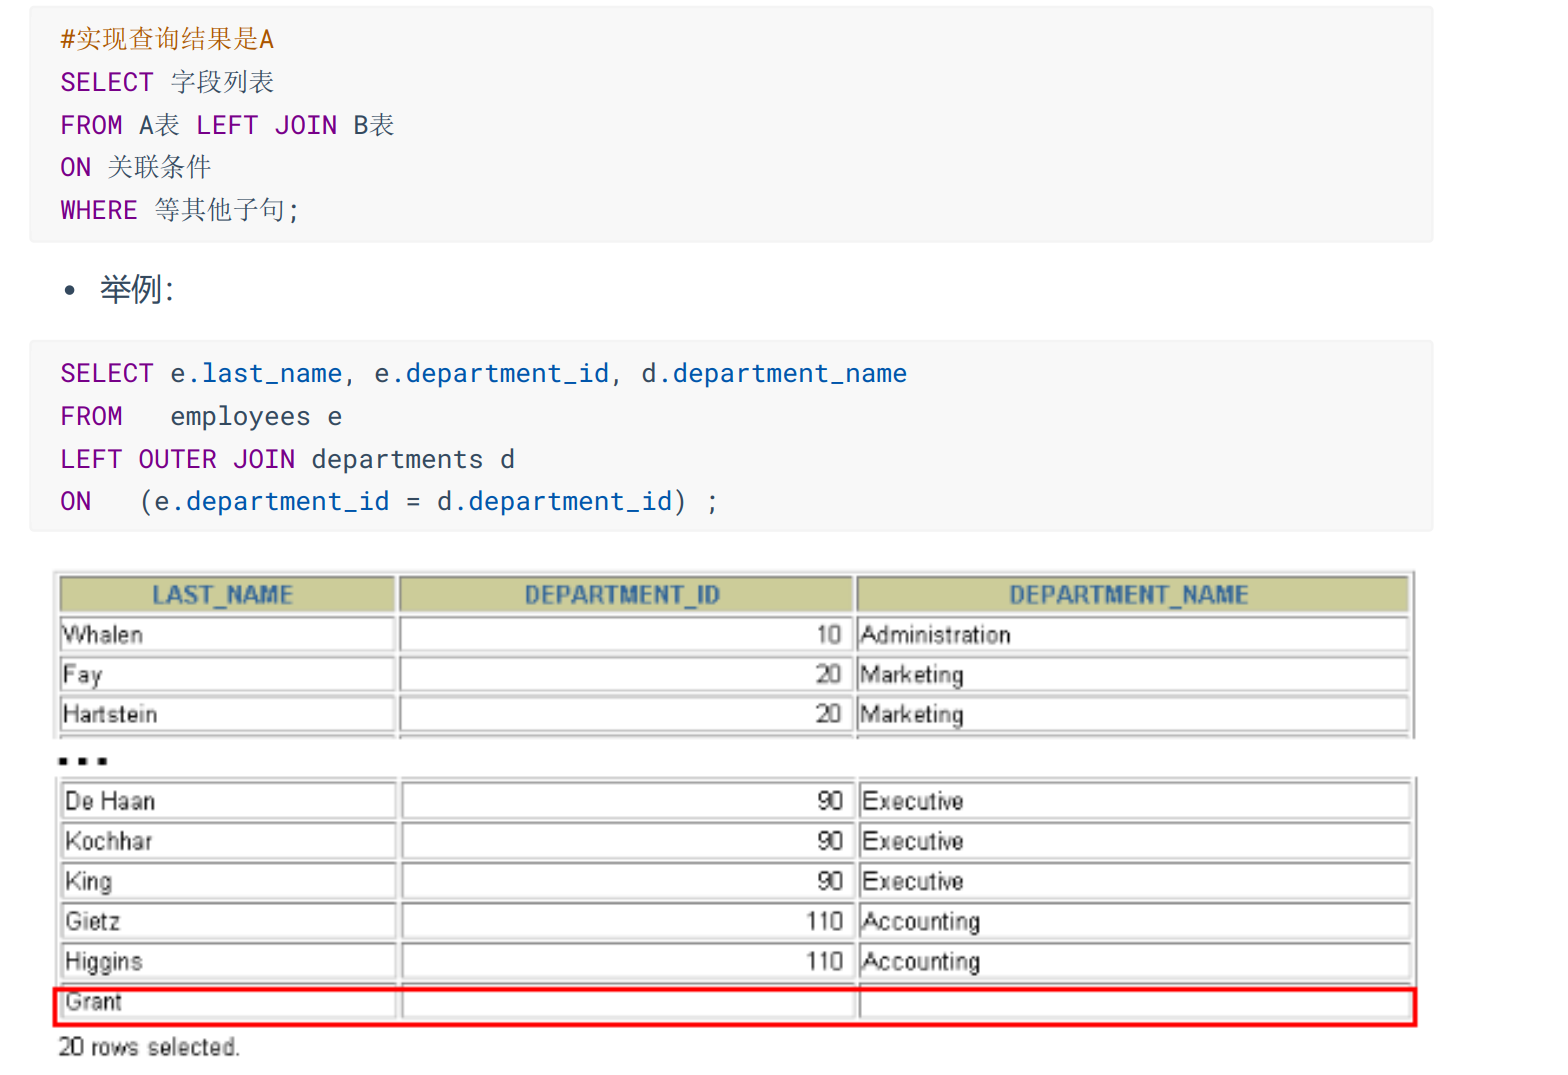Click the '20 rows selected.' status text
The image size is (1568, 1075).
[x=149, y=1047]
